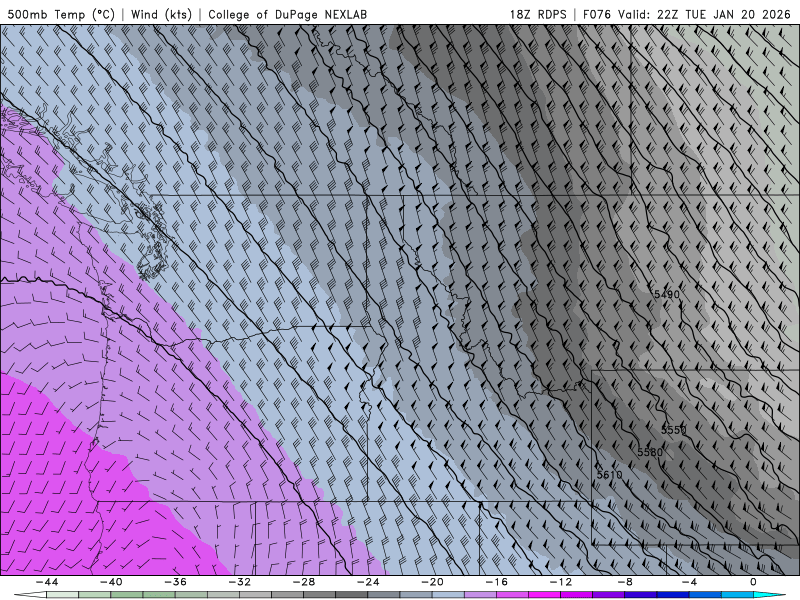Image resolution: width=800 pixels, height=600 pixels.
Task: Click the white arrow start of colorbar
Action: tap(30, 595)
